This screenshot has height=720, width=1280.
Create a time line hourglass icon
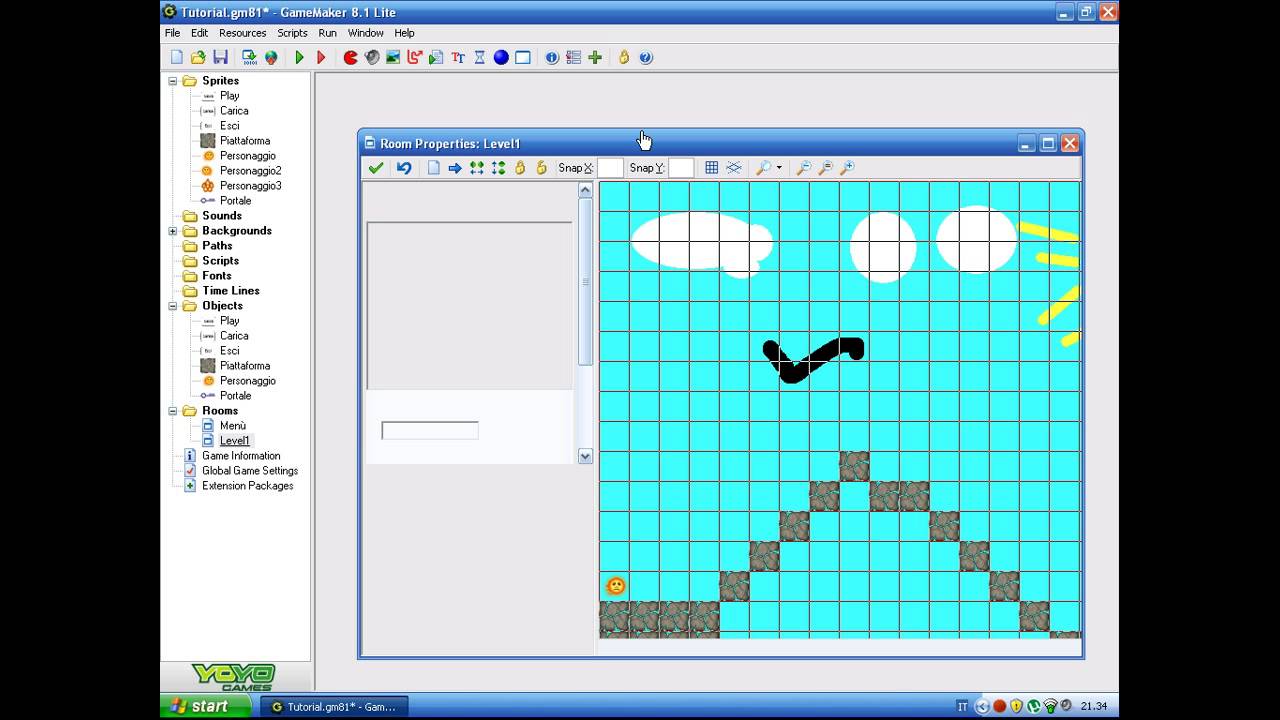pos(480,58)
